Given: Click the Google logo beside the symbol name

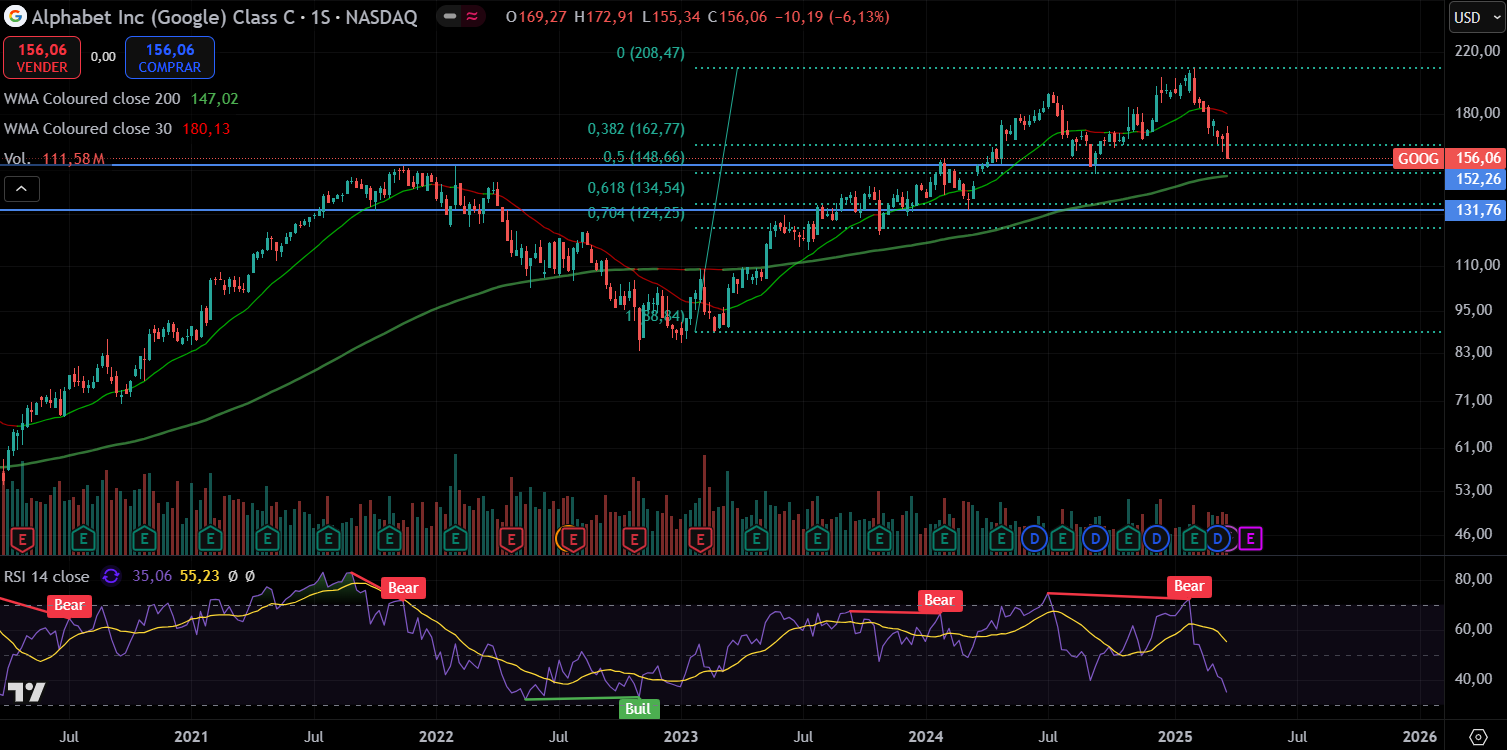Looking at the screenshot, I should click(15, 16).
